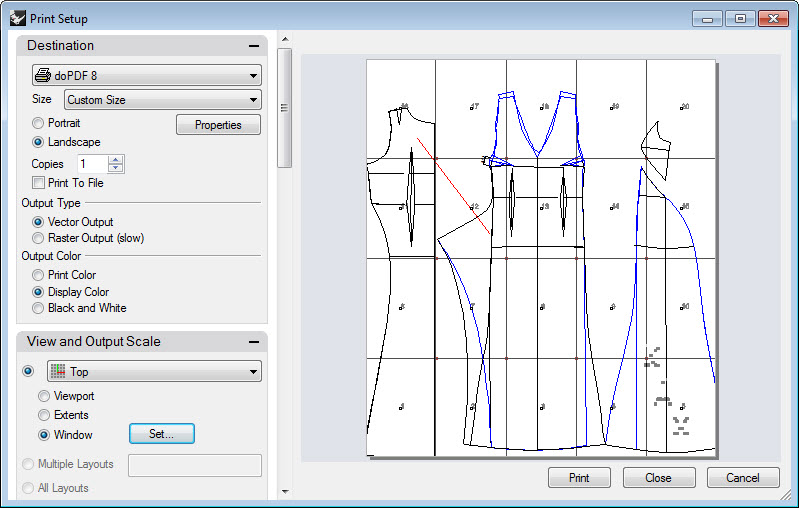Select Display Color option

pyautogui.click(x=38, y=292)
